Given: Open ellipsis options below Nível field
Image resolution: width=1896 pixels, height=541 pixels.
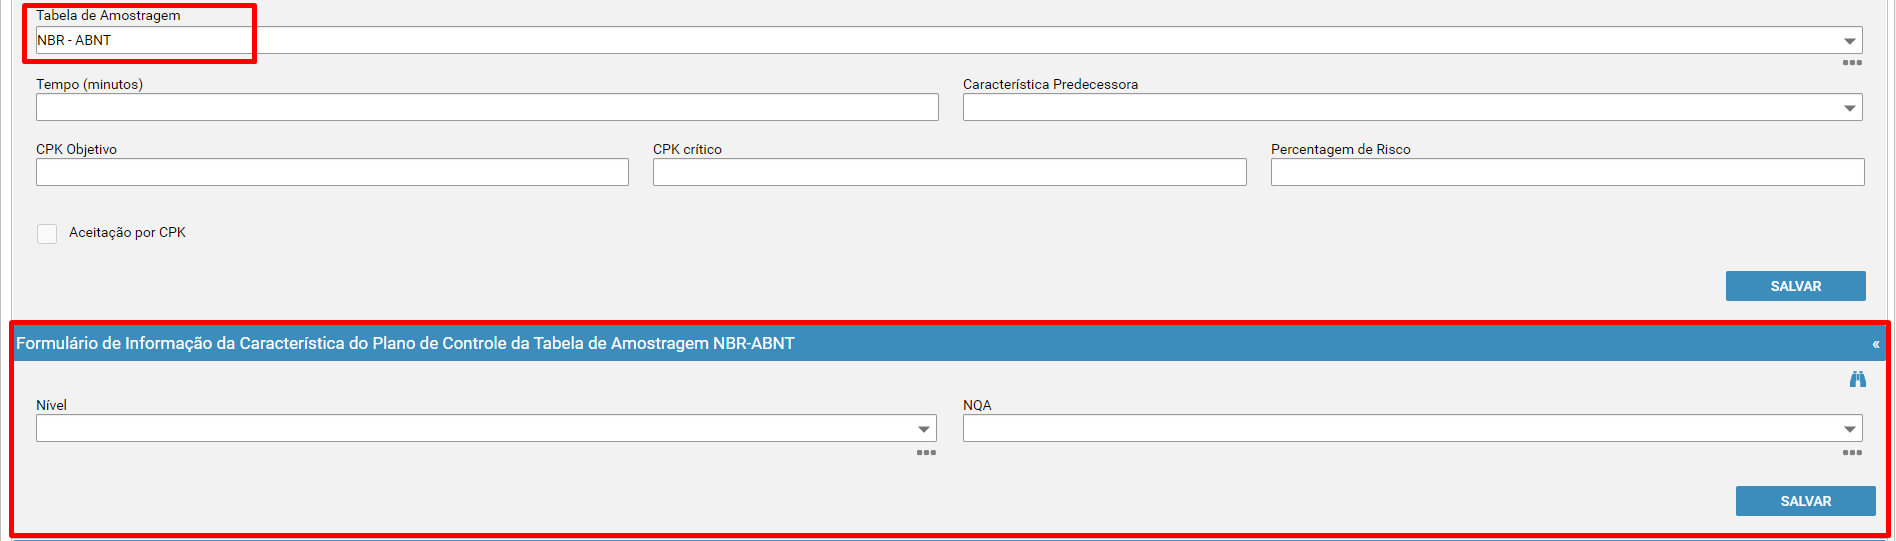Looking at the screenshot, I should pos(926,453).
